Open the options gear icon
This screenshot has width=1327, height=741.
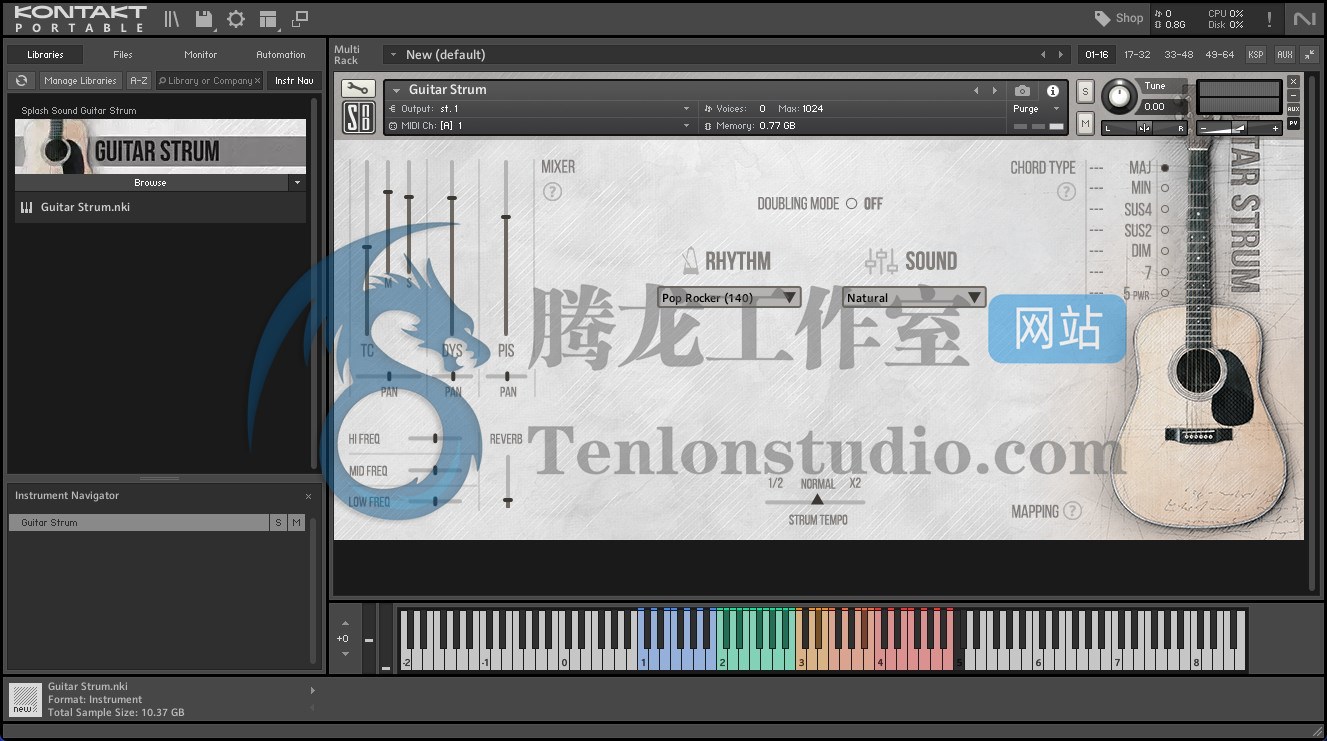[x=236, y=19]
